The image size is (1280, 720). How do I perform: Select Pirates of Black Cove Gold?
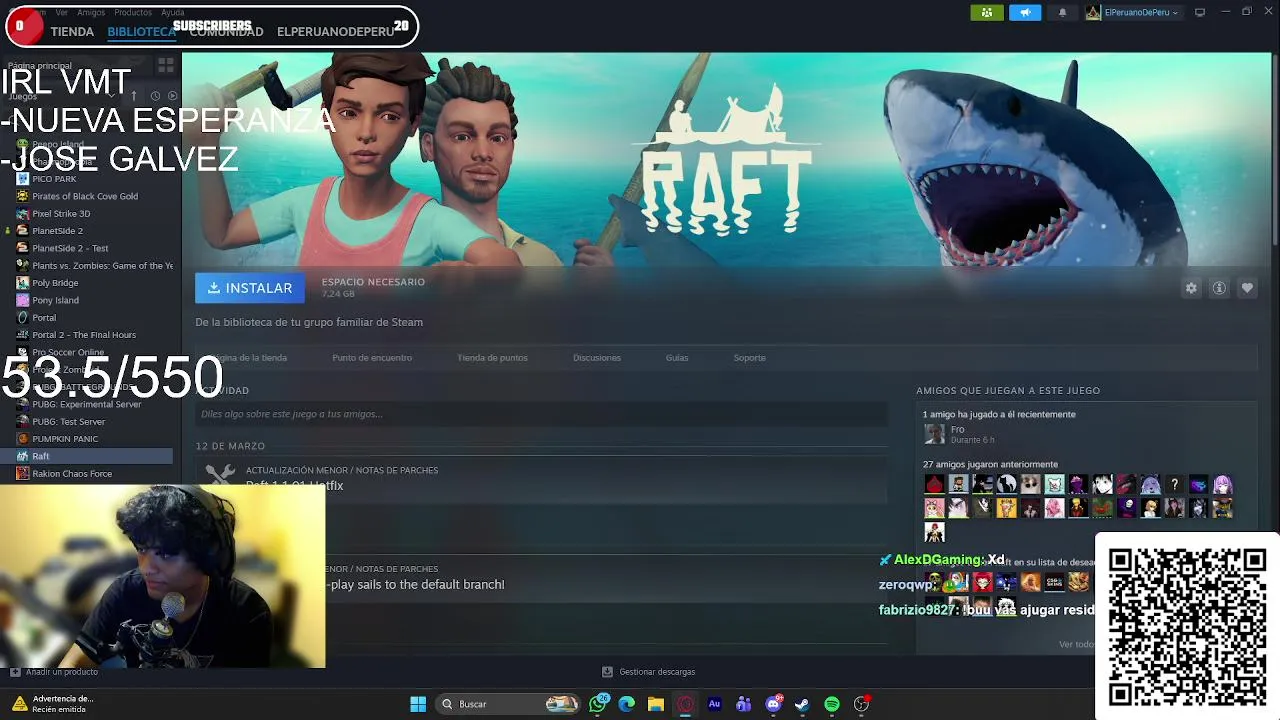click(85, 196)
